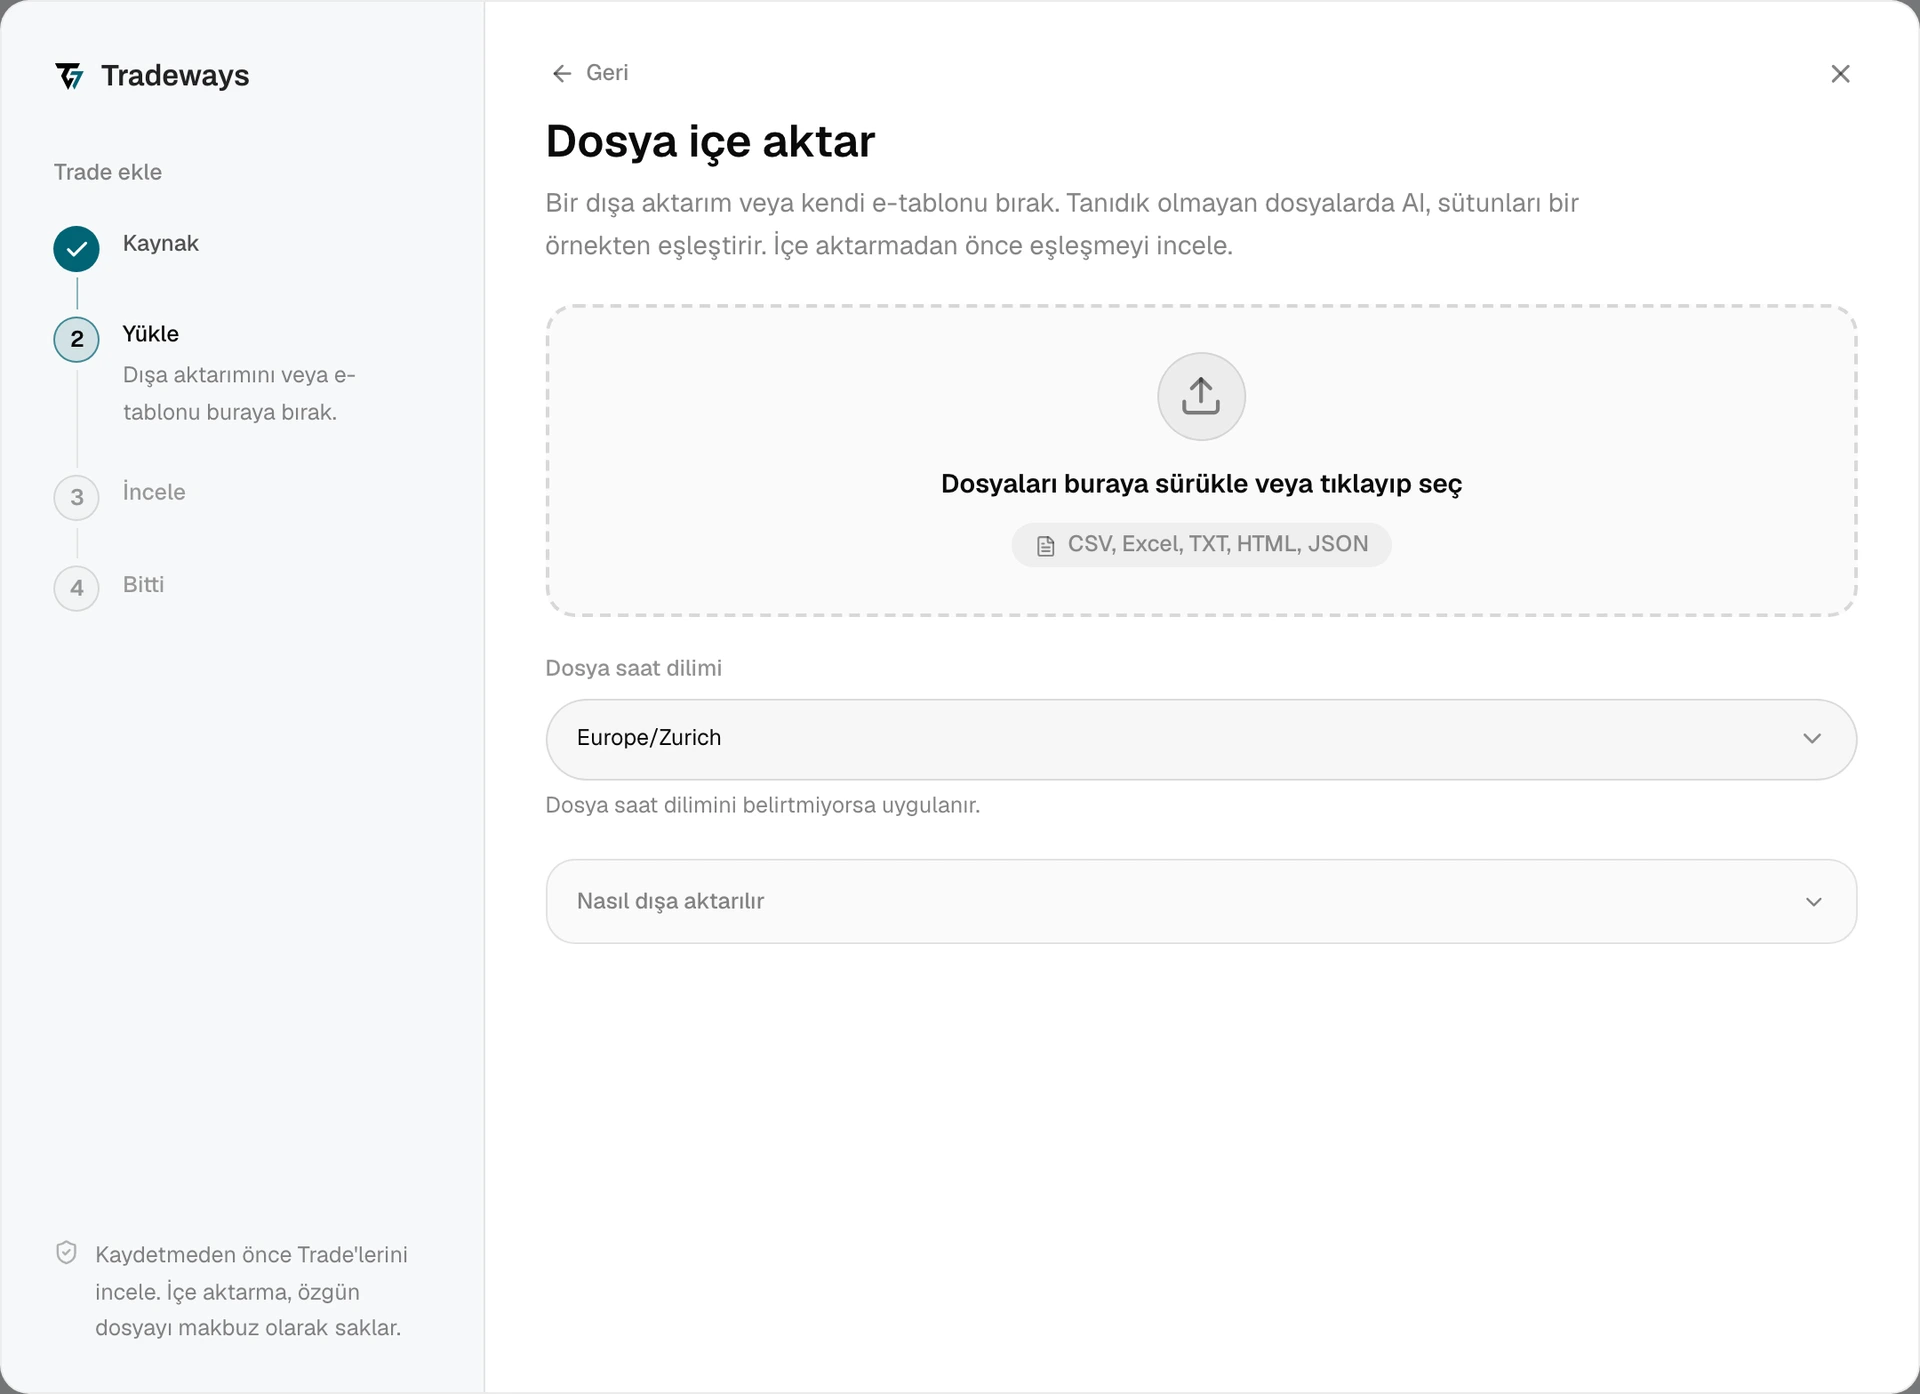Select the step 4 circle for Bitti
This screenshot has height=1394, width=1920.
(76, 588)
